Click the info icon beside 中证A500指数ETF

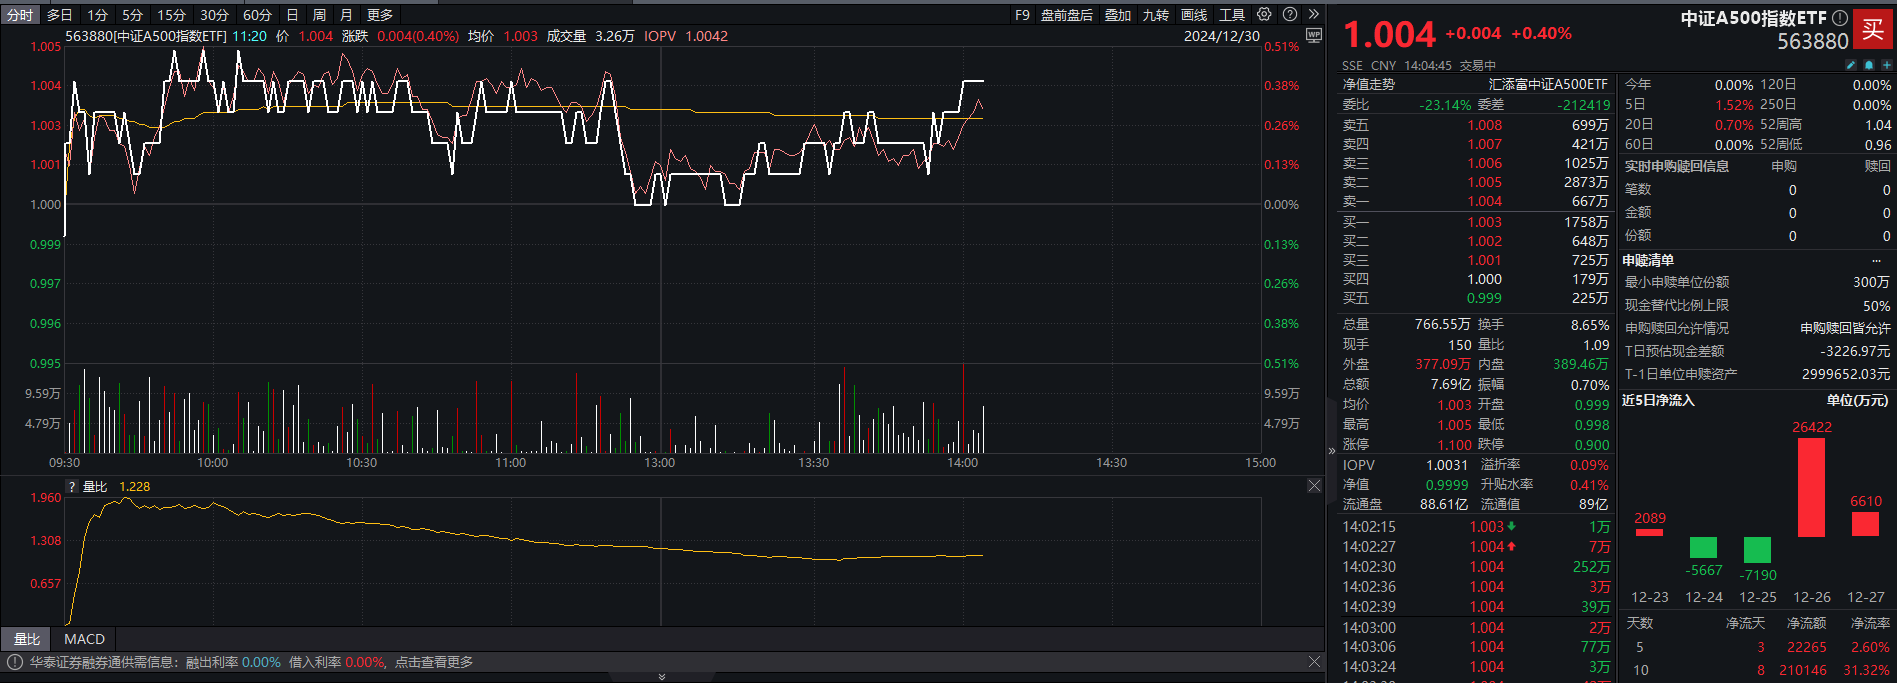pos(1839,18)
